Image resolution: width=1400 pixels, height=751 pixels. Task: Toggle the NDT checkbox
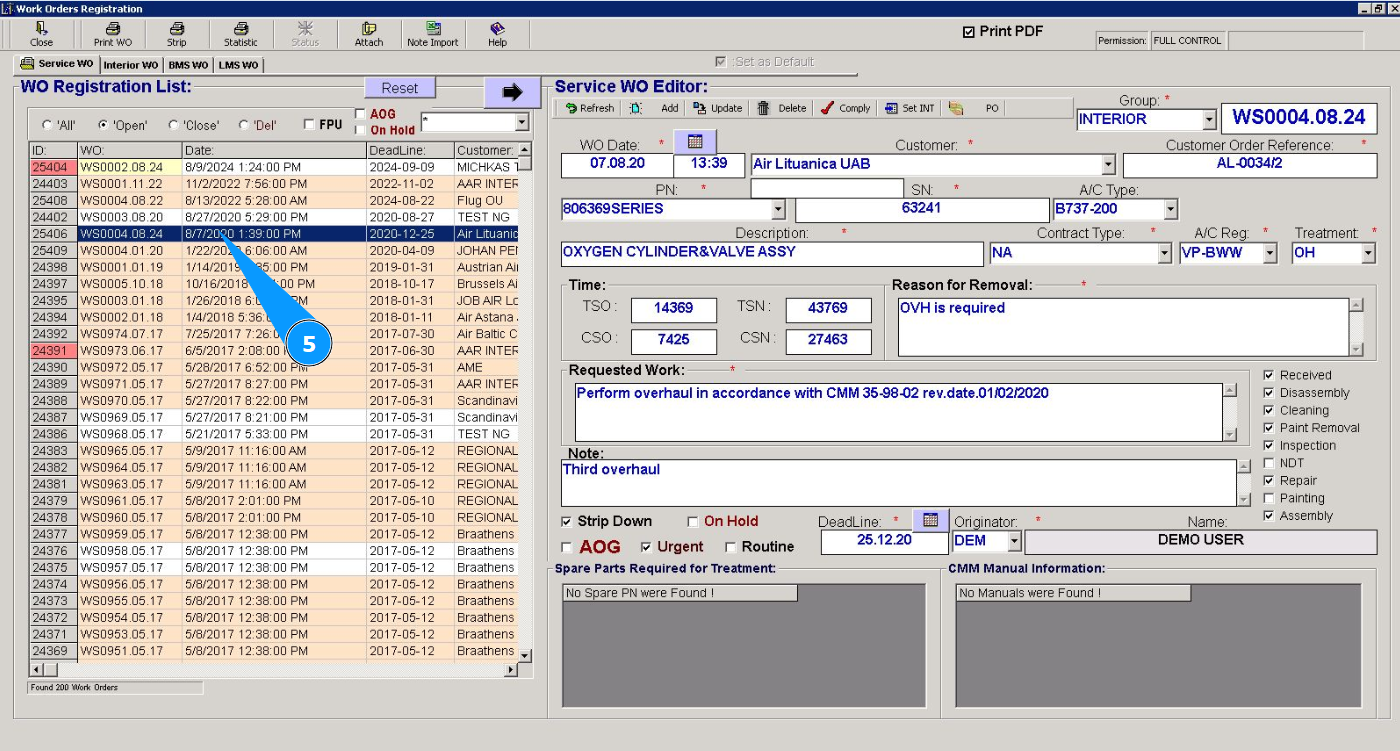[1269, 463]
